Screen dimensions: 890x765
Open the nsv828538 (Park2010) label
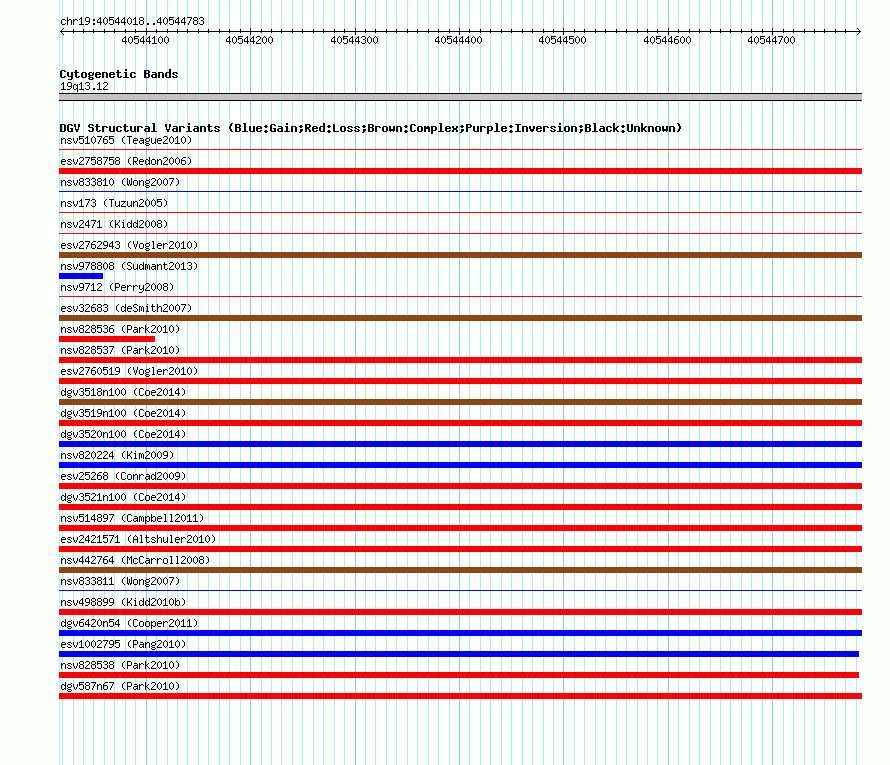click(x=120, y=665)
